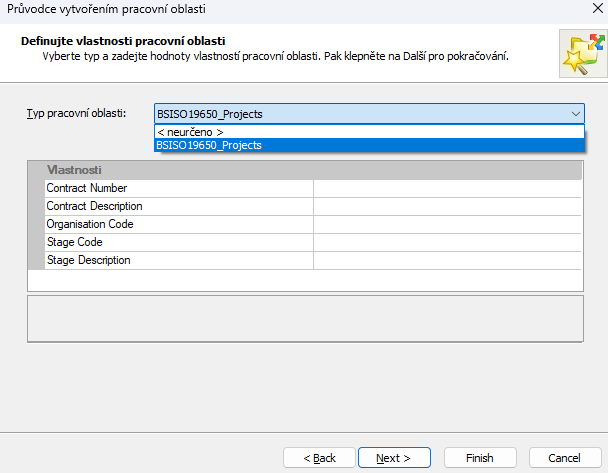Collapse the Typ pracovní oblasti dropdown arrow
This screenshot has height=473, width=608.
(x=575, y=114)
